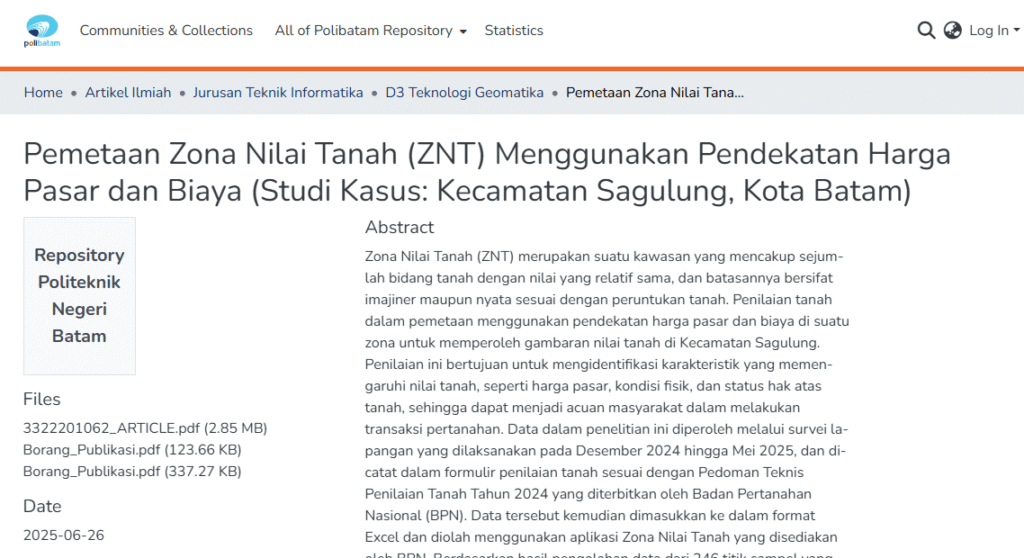
Task: Open Artikel Ilmiah breadcrumb link
Action: click(x=128, y=93)
